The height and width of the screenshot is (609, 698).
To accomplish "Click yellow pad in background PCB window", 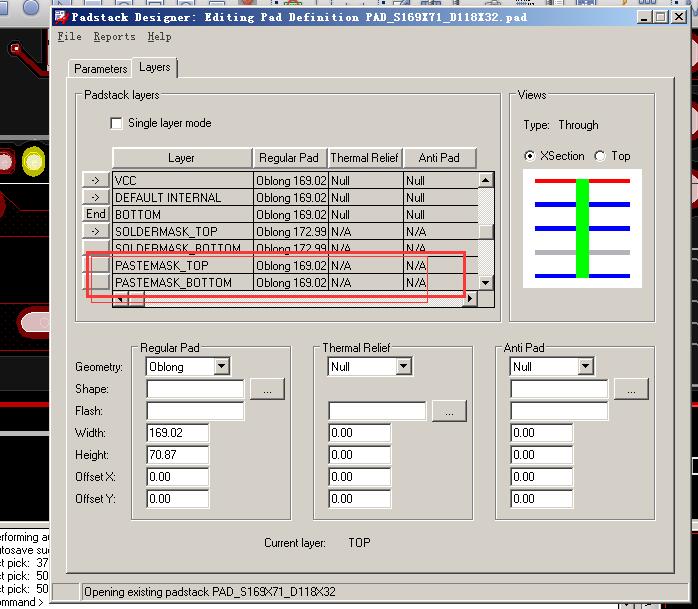I will (33, 161).
